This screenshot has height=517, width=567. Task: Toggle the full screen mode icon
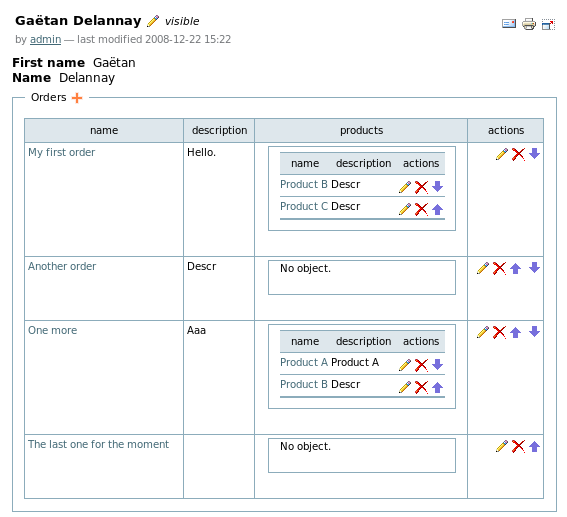[548, 25]
